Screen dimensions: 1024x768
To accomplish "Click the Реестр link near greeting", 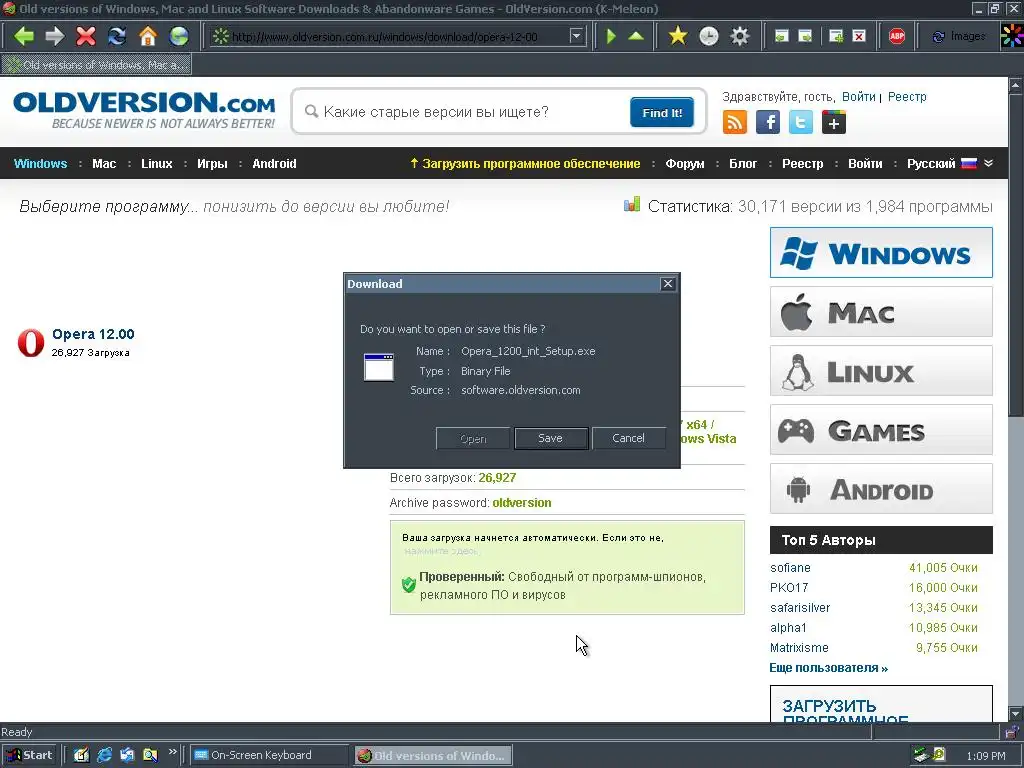I will pos(906,97).
